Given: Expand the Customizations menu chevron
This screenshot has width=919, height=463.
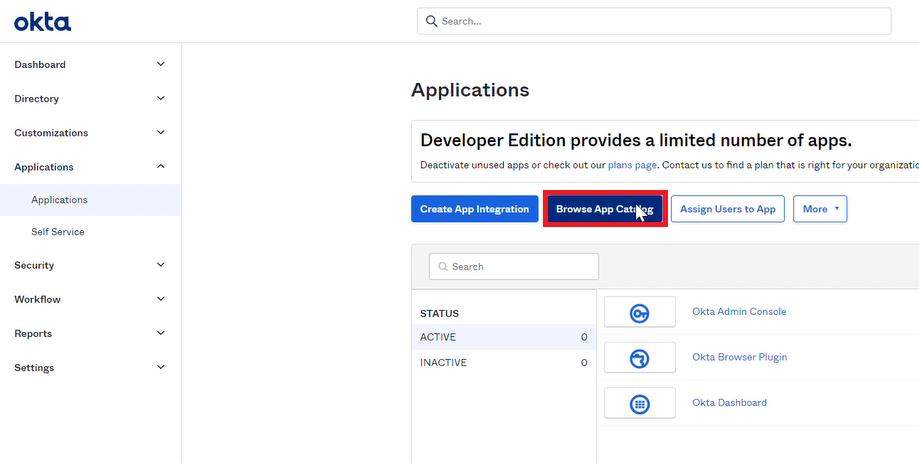Looking at the screenshot, I should [x=161, y=132].
